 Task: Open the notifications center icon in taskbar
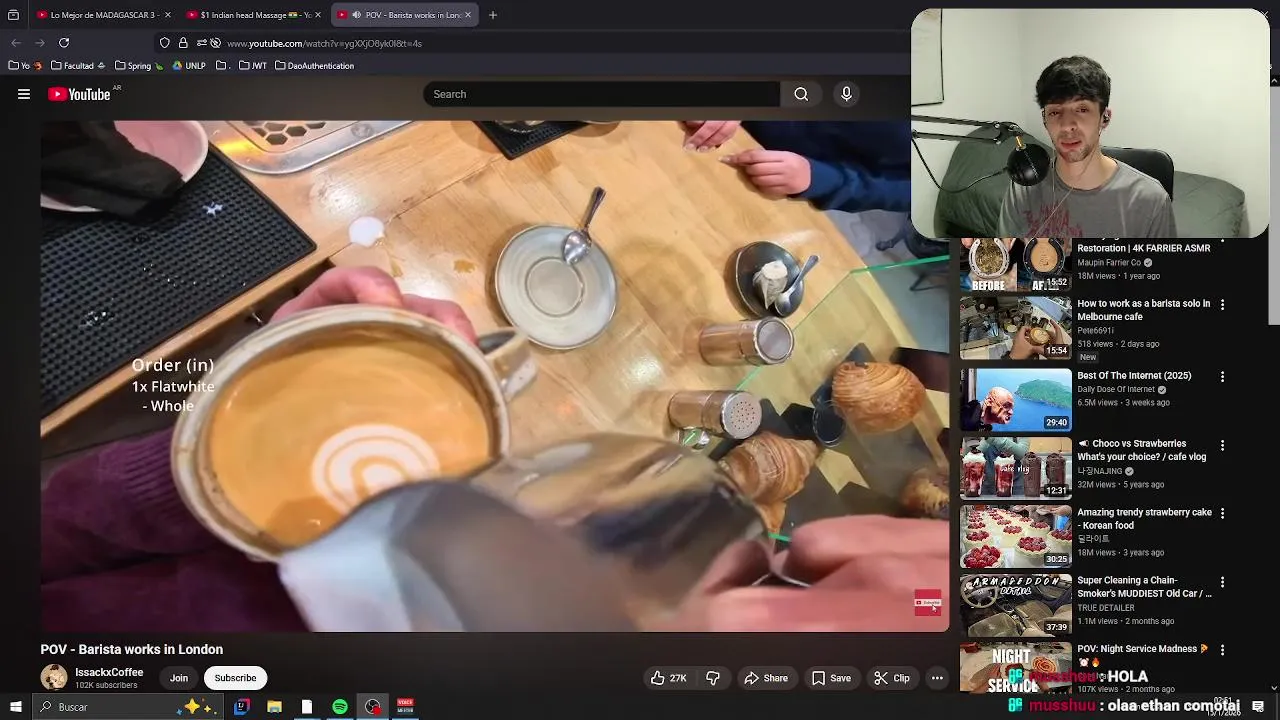click(x=1258, y=707)
